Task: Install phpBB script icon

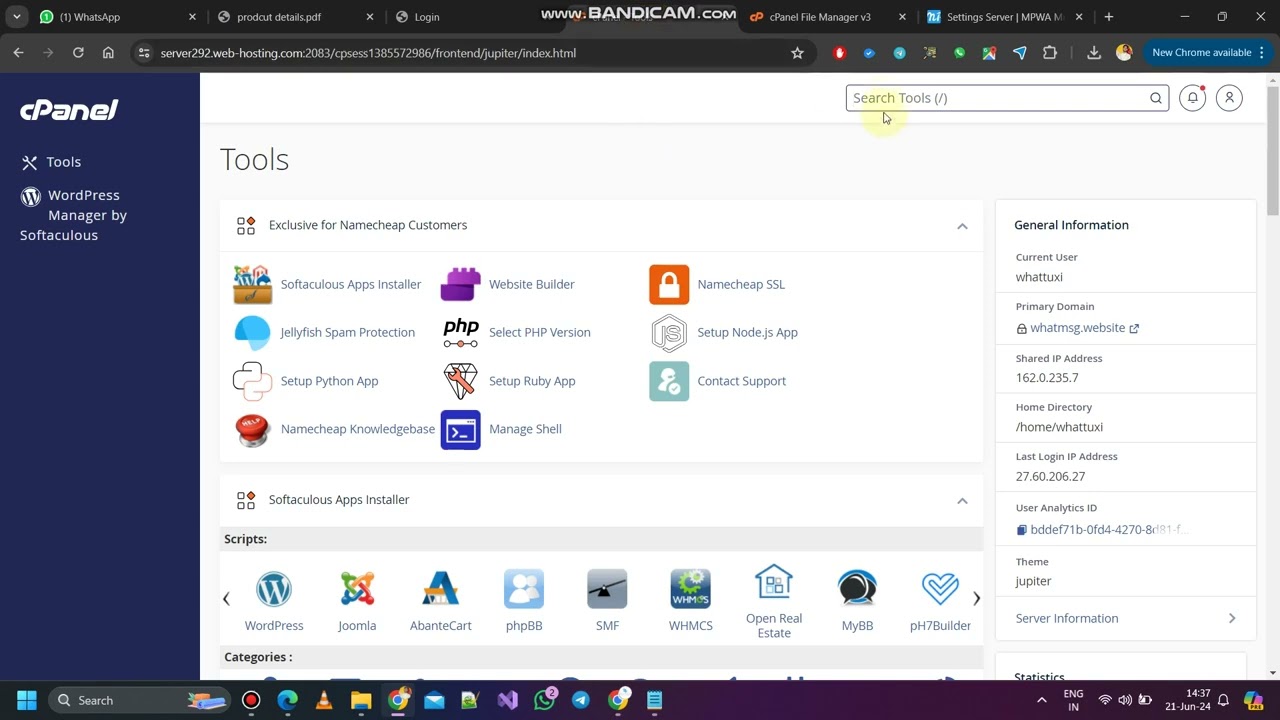Action: click(524, 589)
